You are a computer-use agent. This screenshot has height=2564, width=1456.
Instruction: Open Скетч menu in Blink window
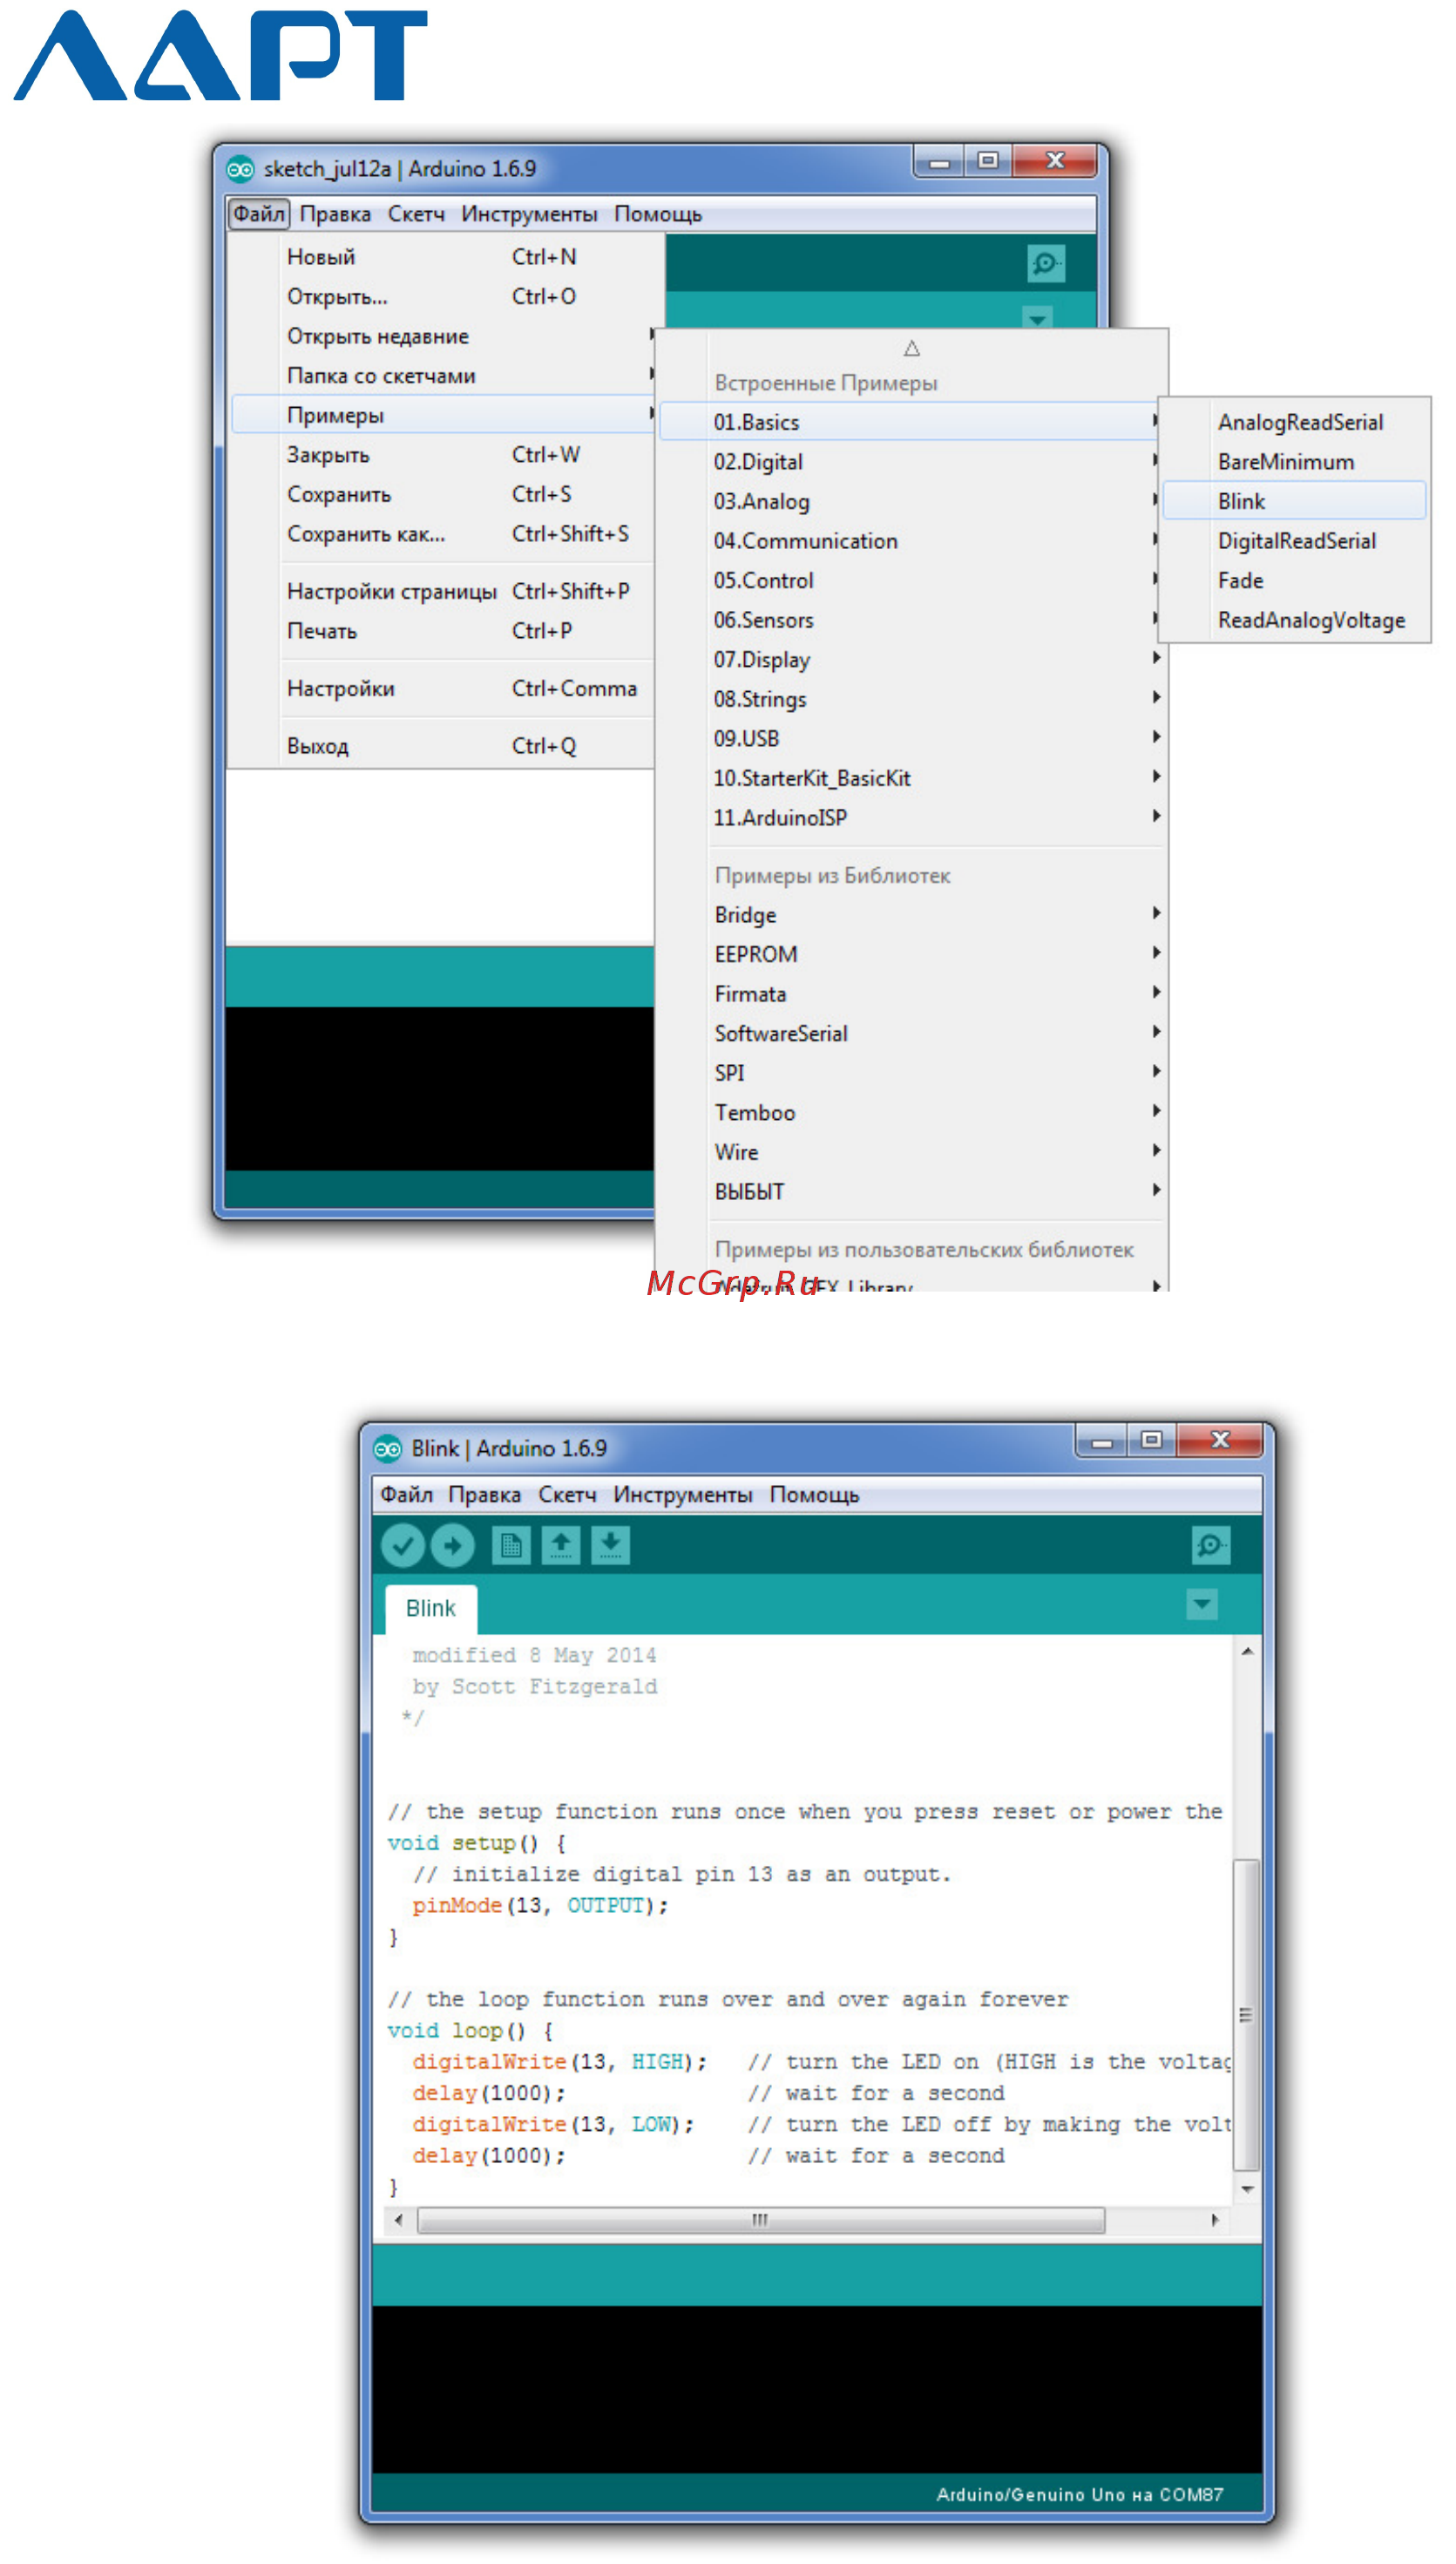click(x=567, y=1495)
